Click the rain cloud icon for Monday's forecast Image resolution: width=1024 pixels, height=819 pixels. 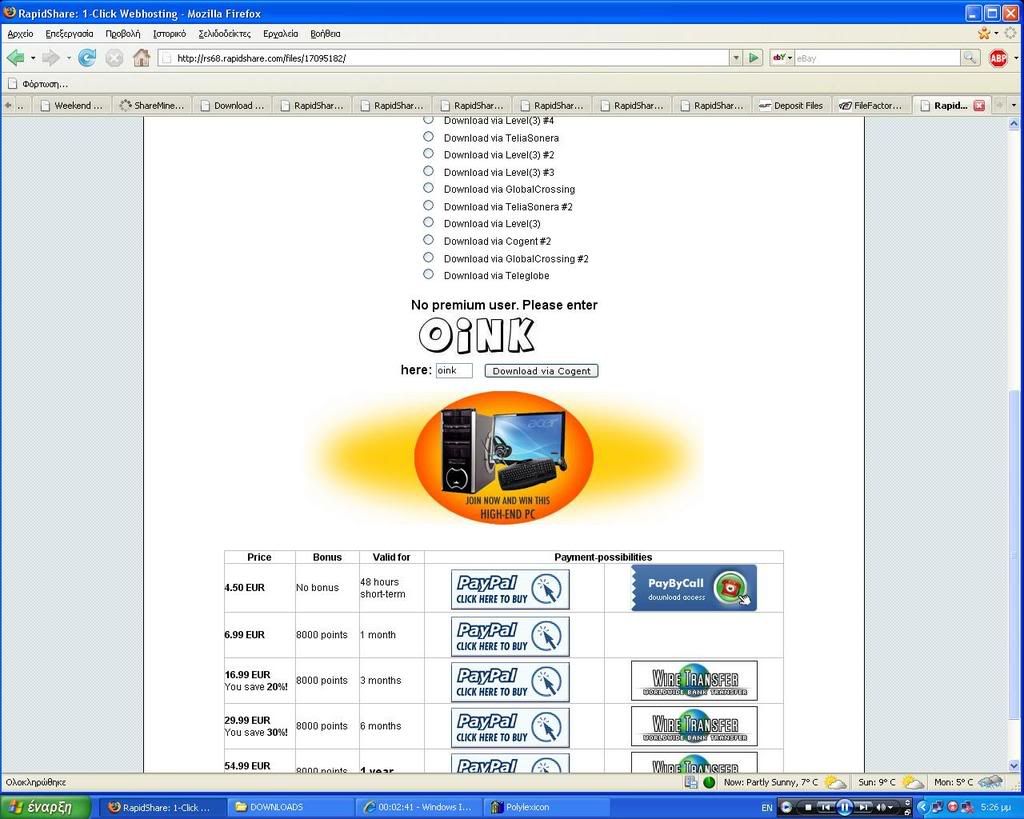991,782
